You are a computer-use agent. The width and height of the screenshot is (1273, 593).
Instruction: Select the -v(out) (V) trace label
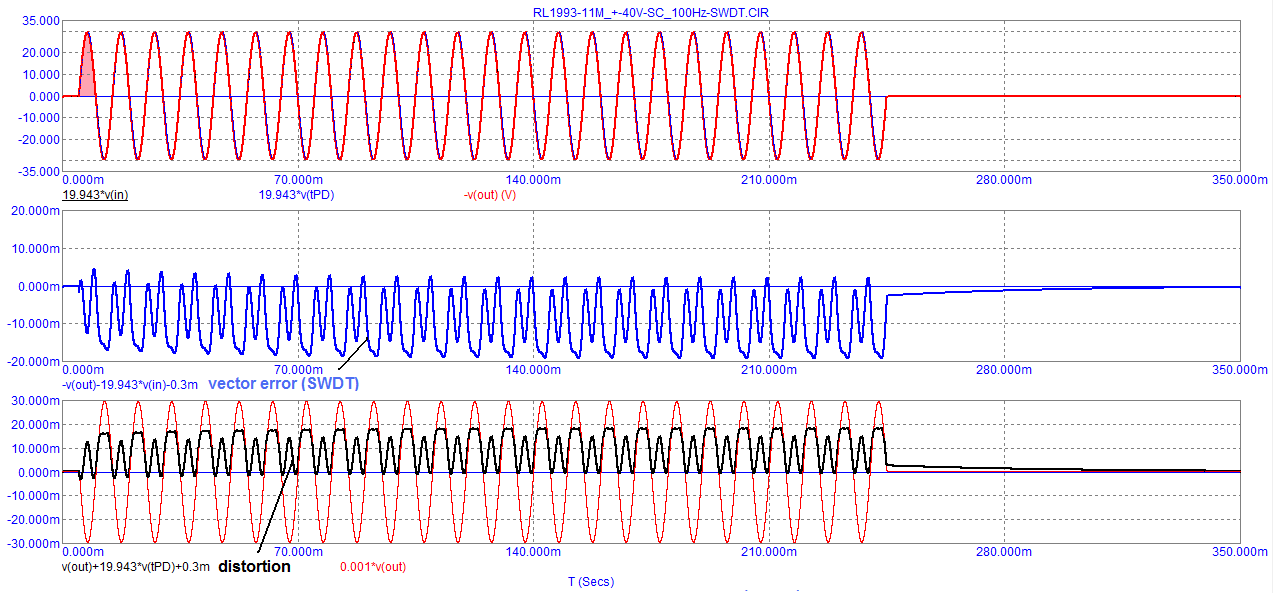(489, 194)
